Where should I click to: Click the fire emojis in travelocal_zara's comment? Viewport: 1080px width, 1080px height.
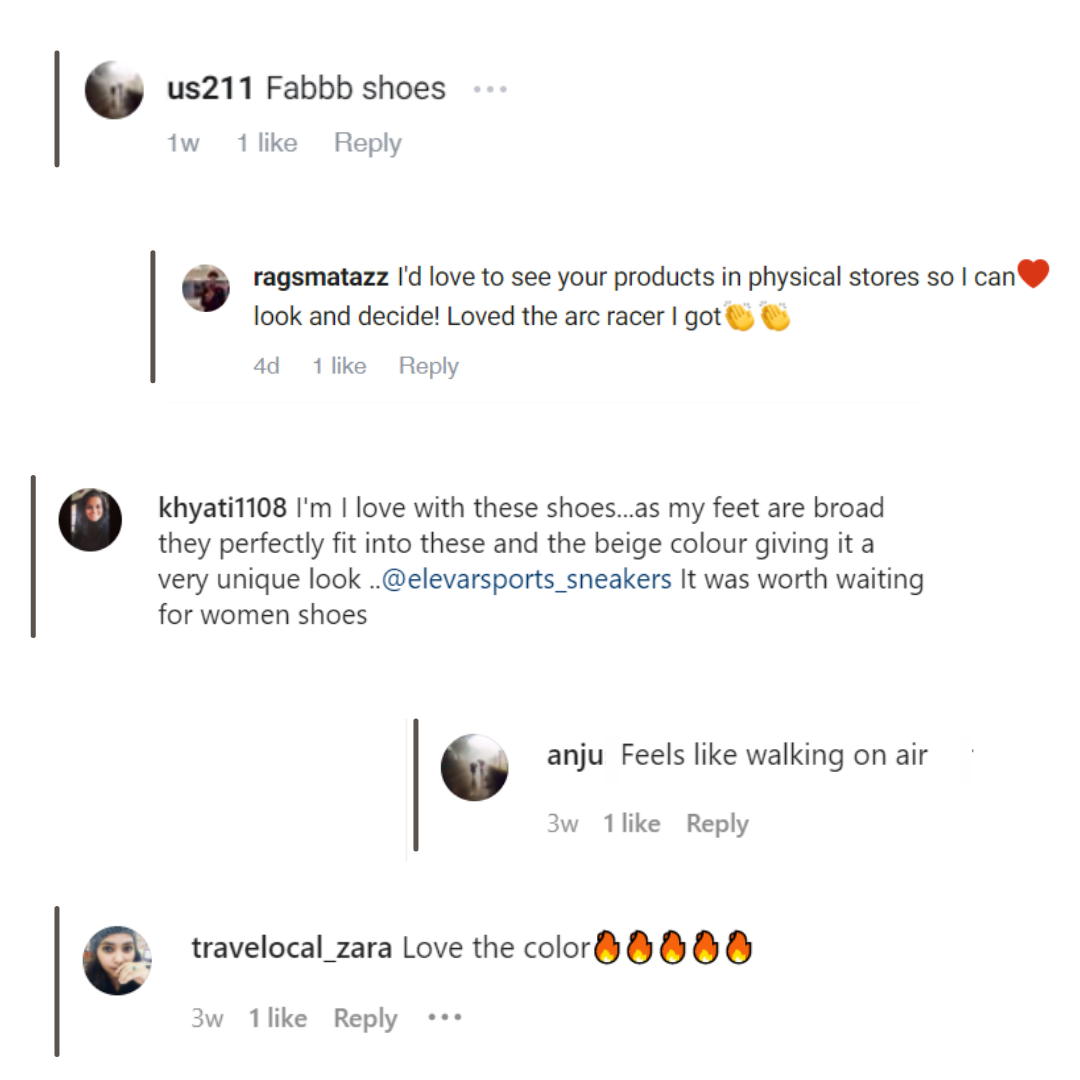click(x=672, y=947)
